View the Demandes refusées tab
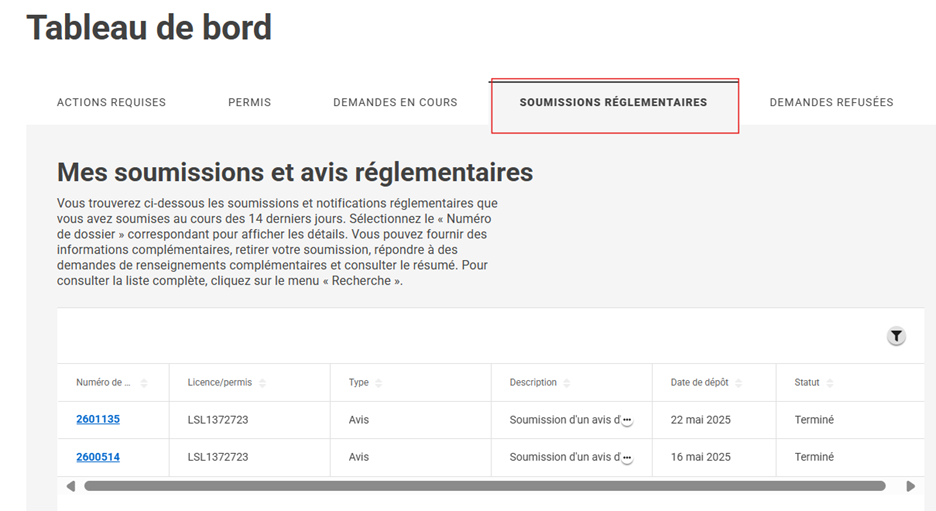This screenshot has width=936, height=511. [832, 103]
